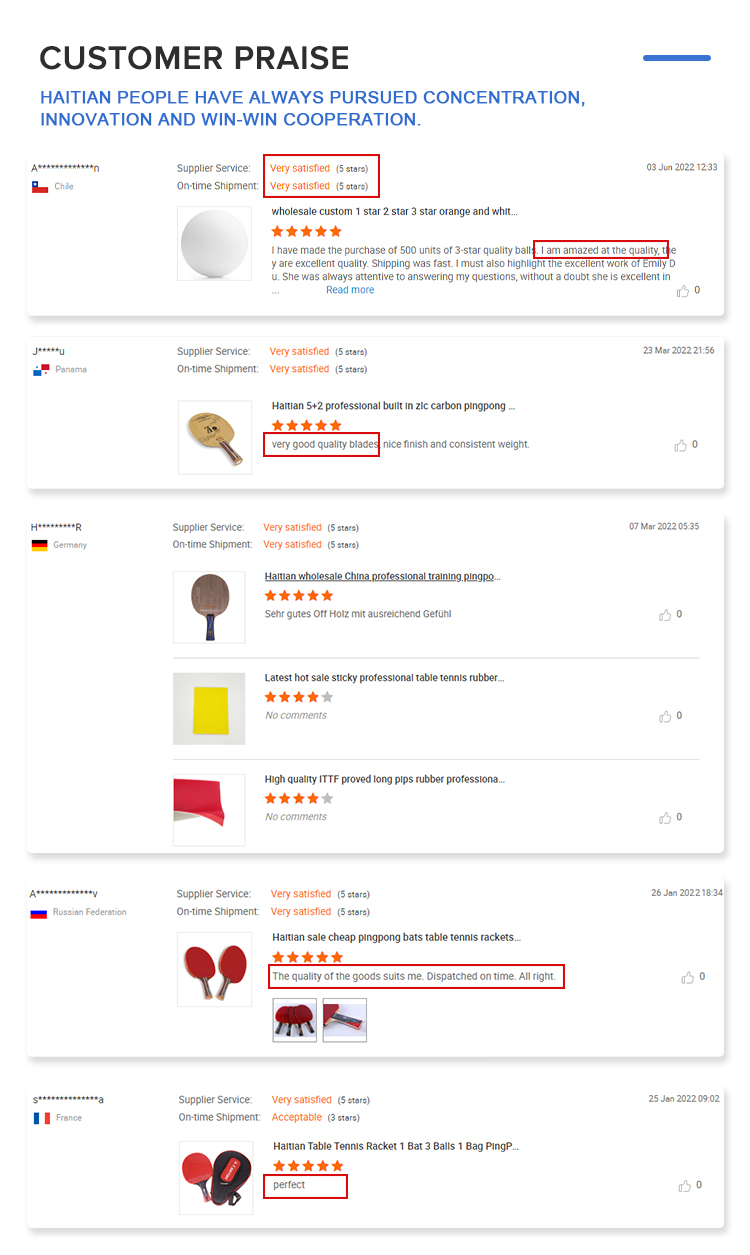Open the white ping pong ball thumbnail
This screenshot has width=750, height=1255.
(x=214, y=243)
